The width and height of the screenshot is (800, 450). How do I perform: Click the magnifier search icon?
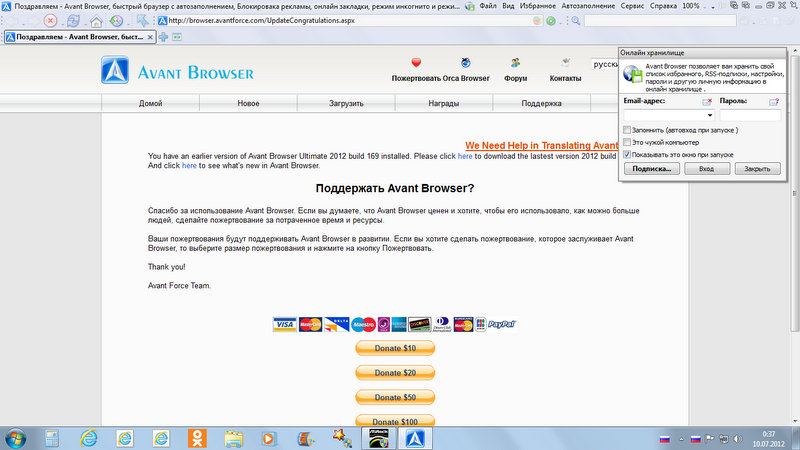point(576,21)
